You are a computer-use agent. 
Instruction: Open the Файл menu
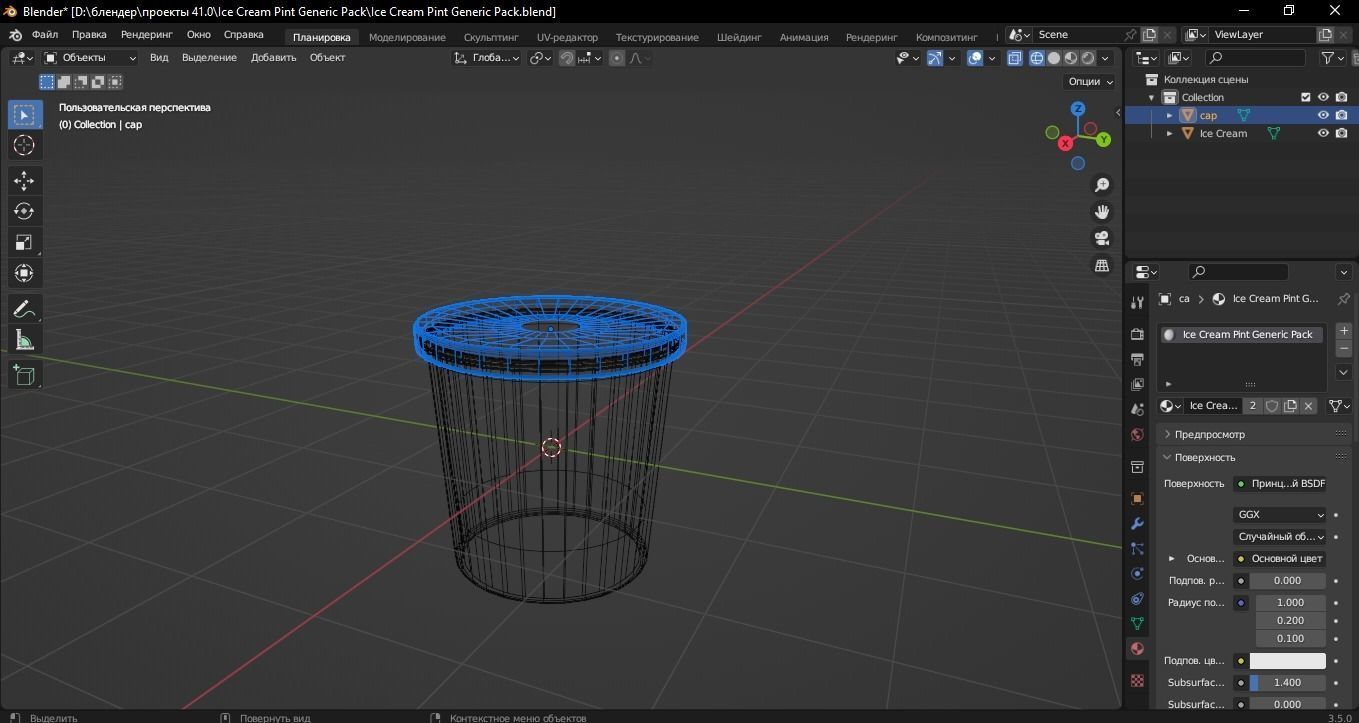(x=45, y=35)
